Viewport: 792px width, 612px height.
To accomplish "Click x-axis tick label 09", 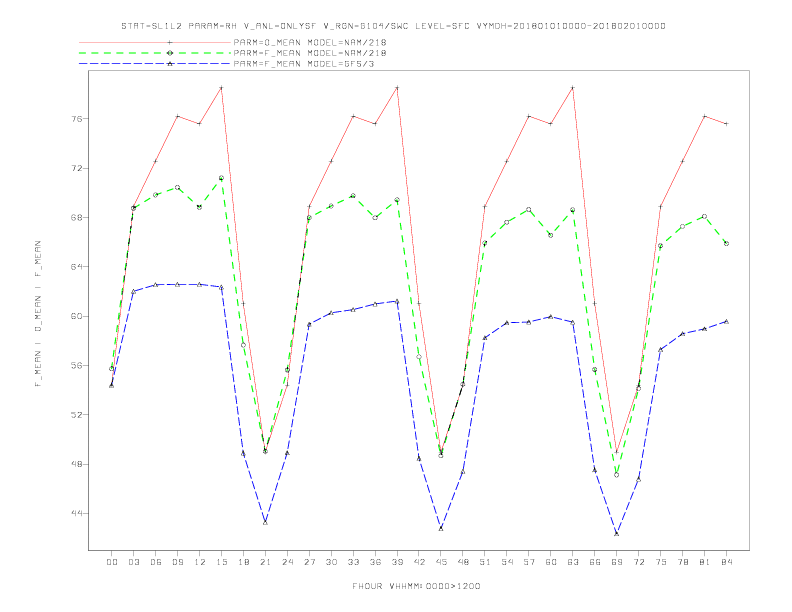I will tap(177, 562).
